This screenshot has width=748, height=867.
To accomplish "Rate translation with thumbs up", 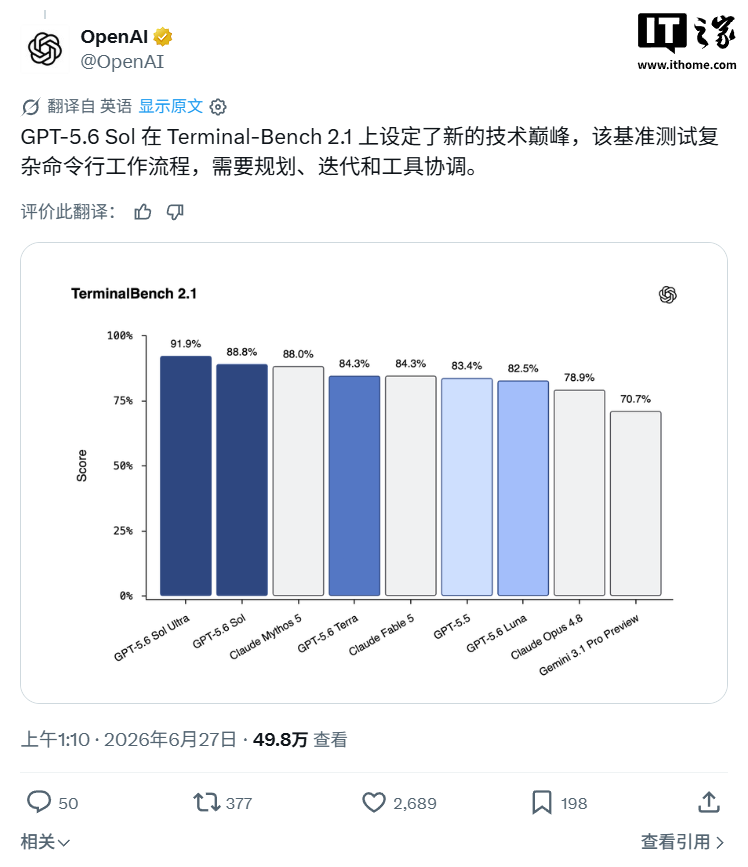I will click(143, 212).
